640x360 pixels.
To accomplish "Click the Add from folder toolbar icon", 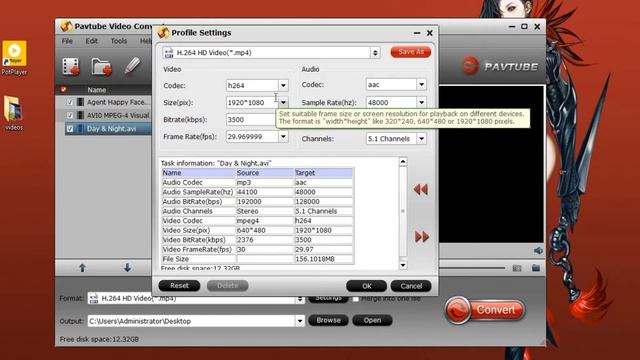I will [x=101, y=67].
